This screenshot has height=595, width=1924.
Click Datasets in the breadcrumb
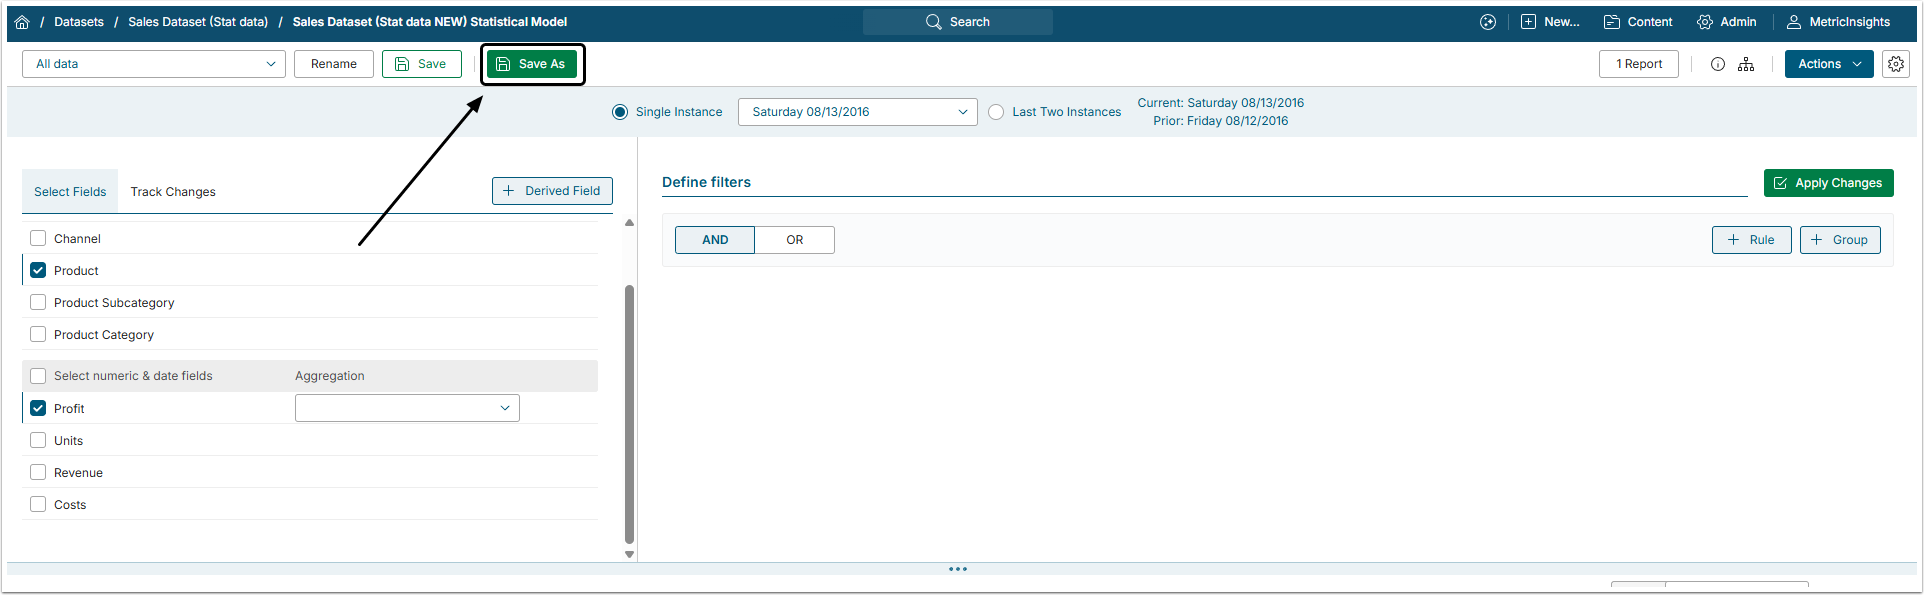tap(79, 22)
